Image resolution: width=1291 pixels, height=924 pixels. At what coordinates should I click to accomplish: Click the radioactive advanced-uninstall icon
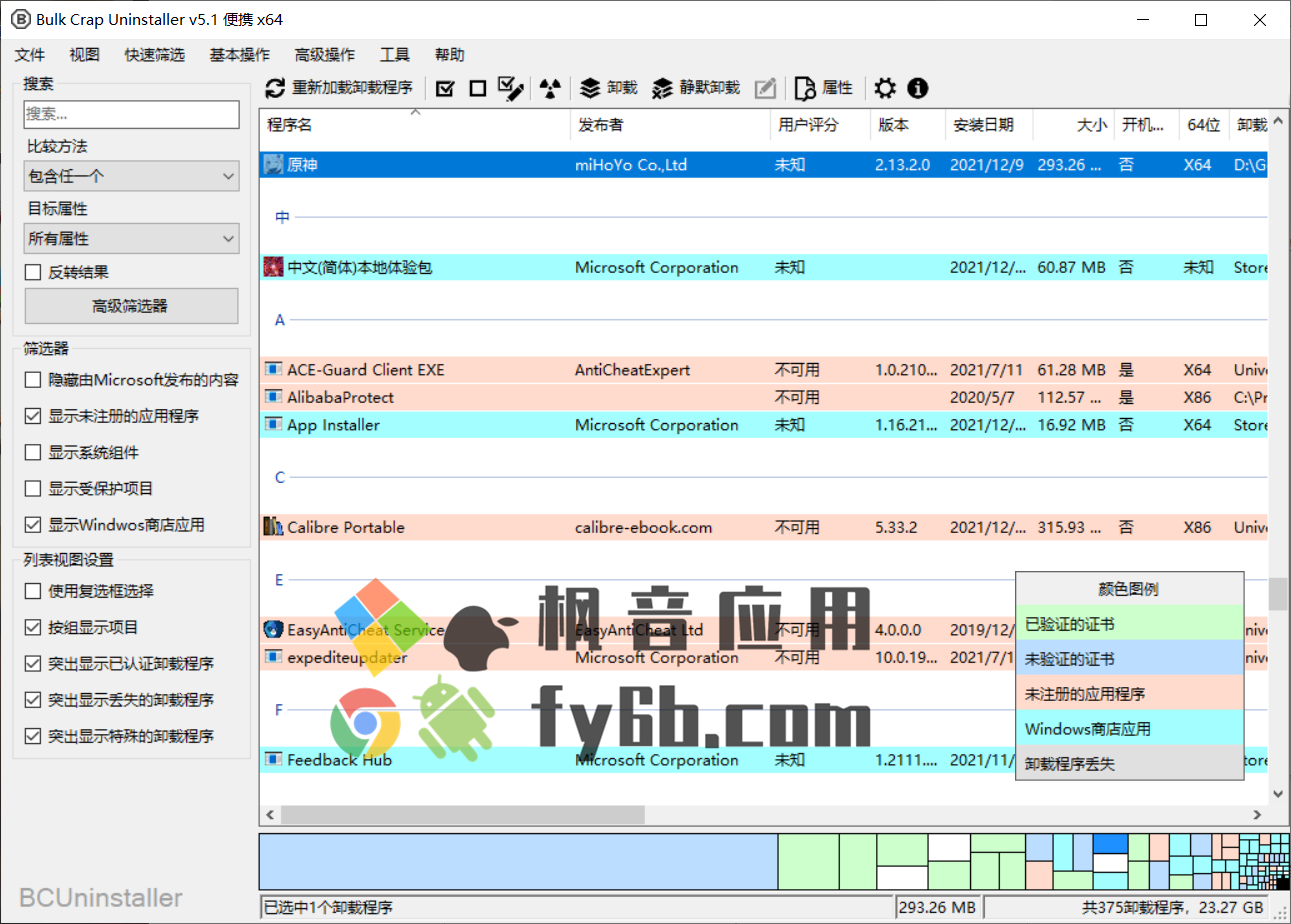tap(548, 89)
